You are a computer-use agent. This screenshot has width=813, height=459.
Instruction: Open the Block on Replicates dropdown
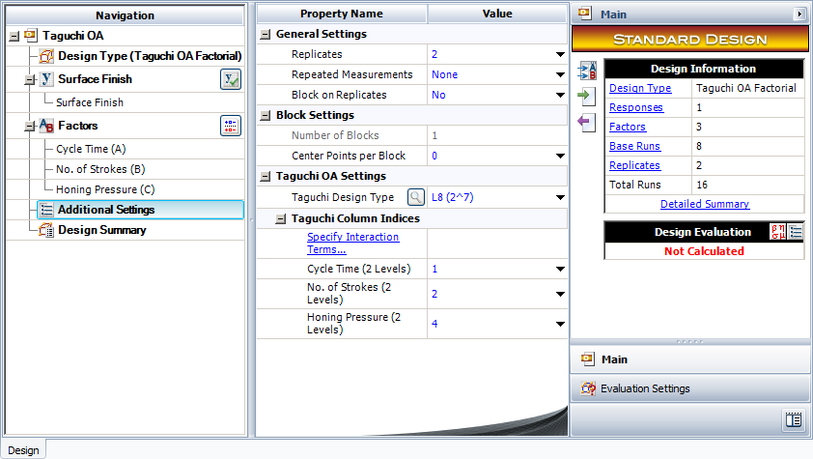point(560,95)
